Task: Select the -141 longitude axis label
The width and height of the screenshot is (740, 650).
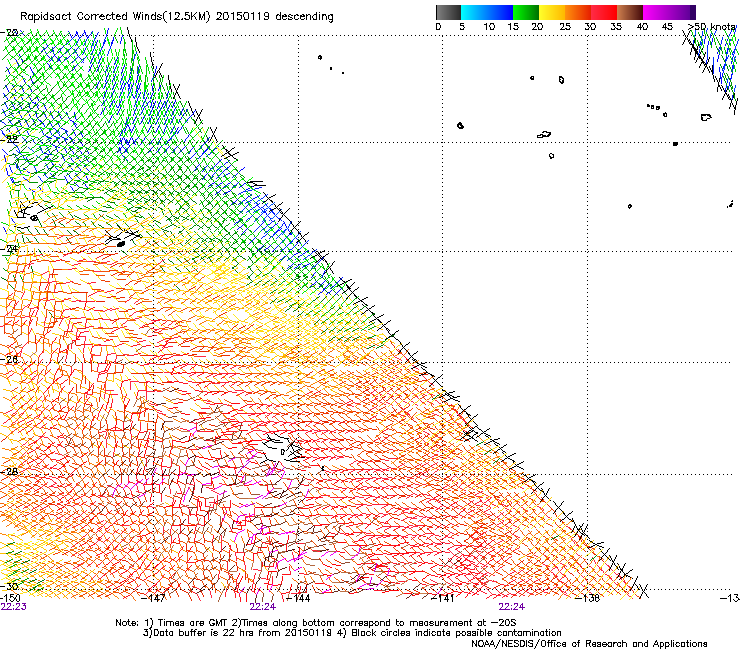Action: point(442,598)
